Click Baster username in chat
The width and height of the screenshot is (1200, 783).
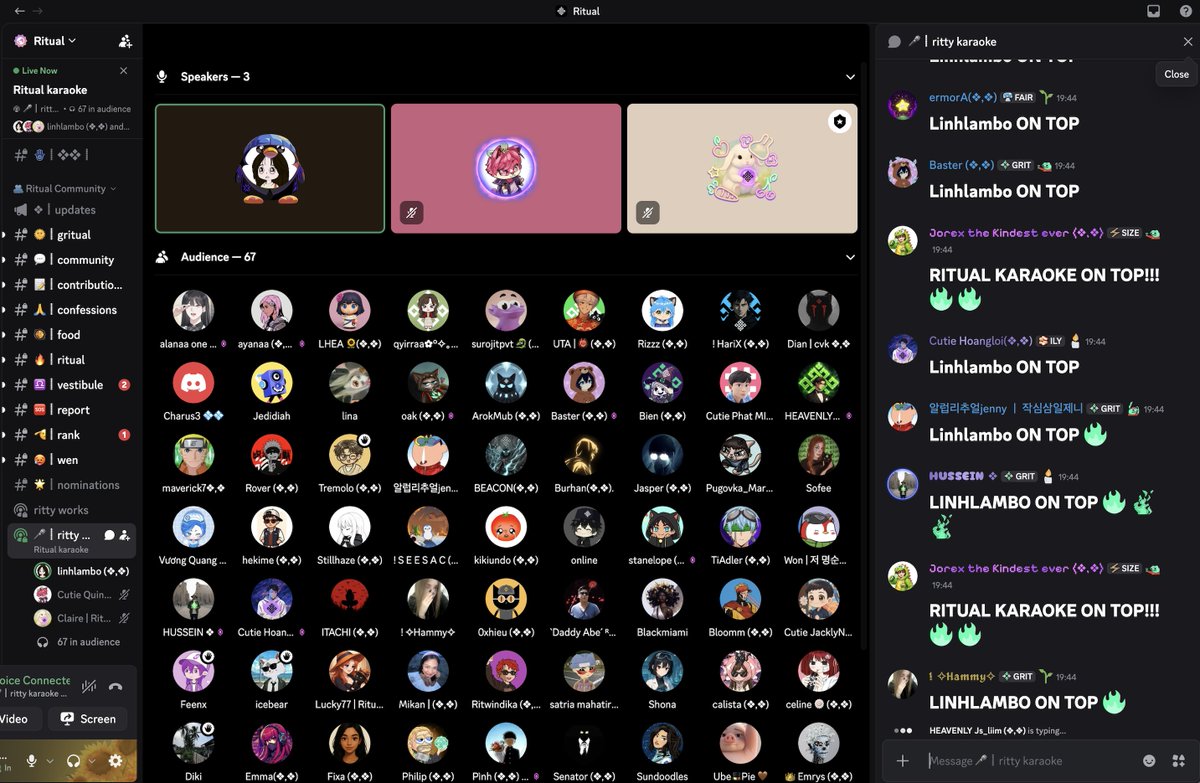[x=961, y=165]
